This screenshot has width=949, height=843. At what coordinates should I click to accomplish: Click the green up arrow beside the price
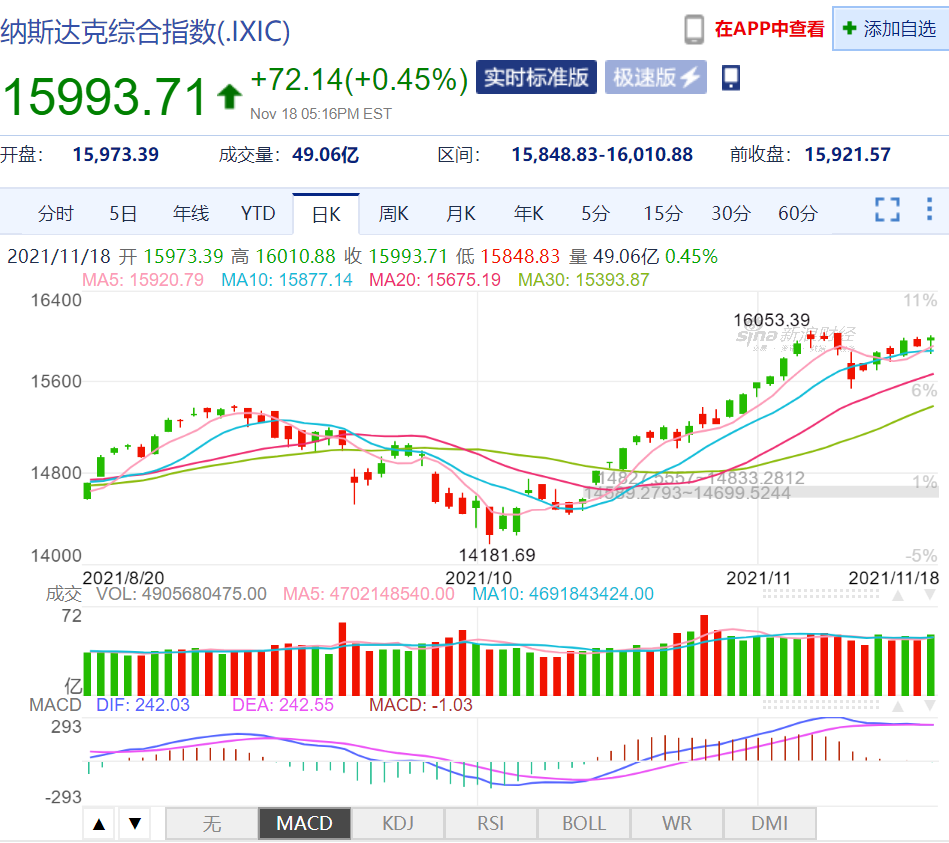click(x=229, y=97)
